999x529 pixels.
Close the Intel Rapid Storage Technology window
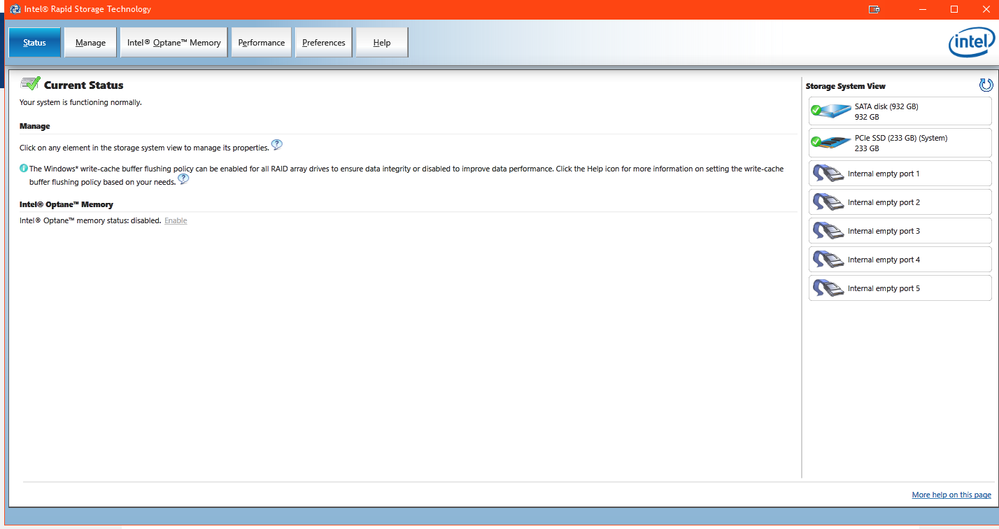click(986, 9)
